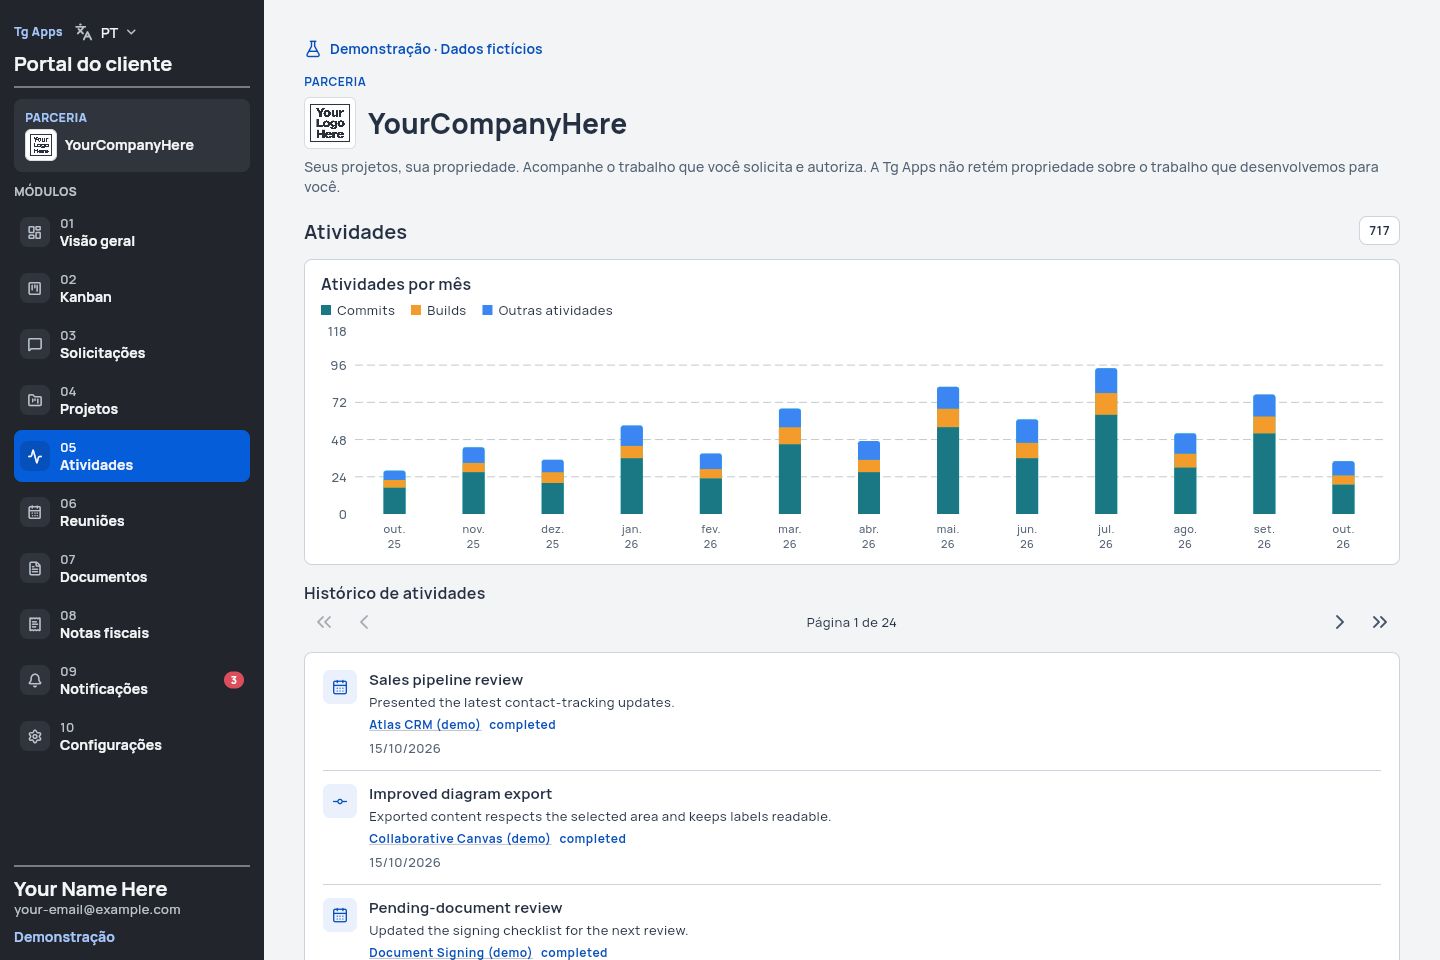Click the Configurações gear icon
The width and height of the screenshot is (1440, 960).
[x=35, y=736]
